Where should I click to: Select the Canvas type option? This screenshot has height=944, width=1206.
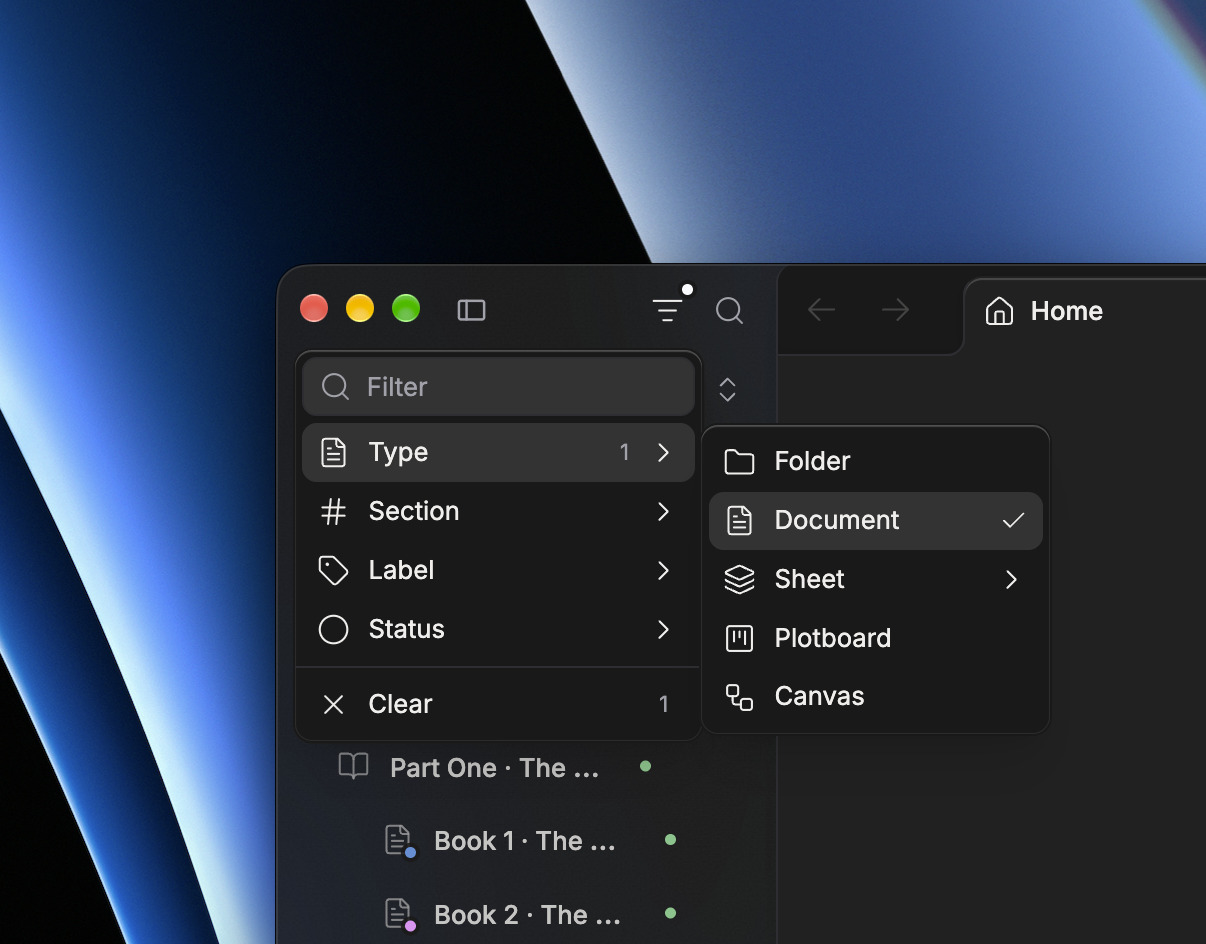[876, 696]
